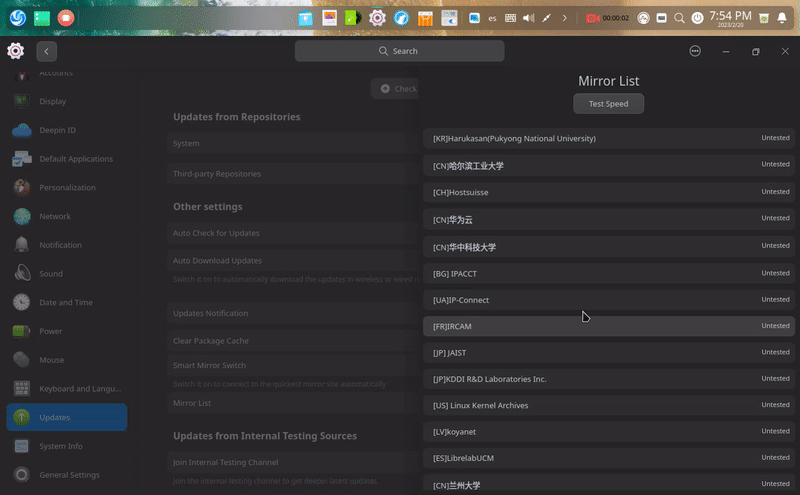Select the [US] Linux Kernel Archives mirror
This screenshot has height=495, width=800.
609,405
